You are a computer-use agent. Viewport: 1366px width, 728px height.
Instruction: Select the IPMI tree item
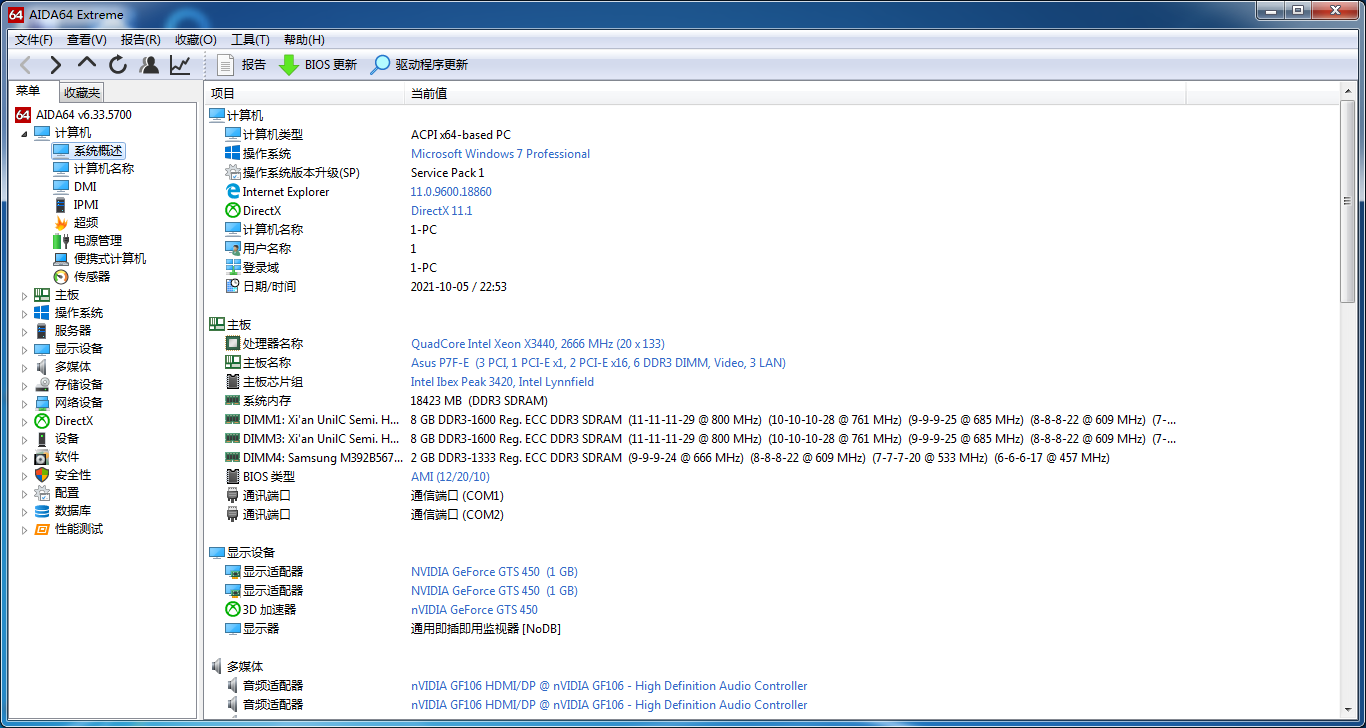coord(86,205)
